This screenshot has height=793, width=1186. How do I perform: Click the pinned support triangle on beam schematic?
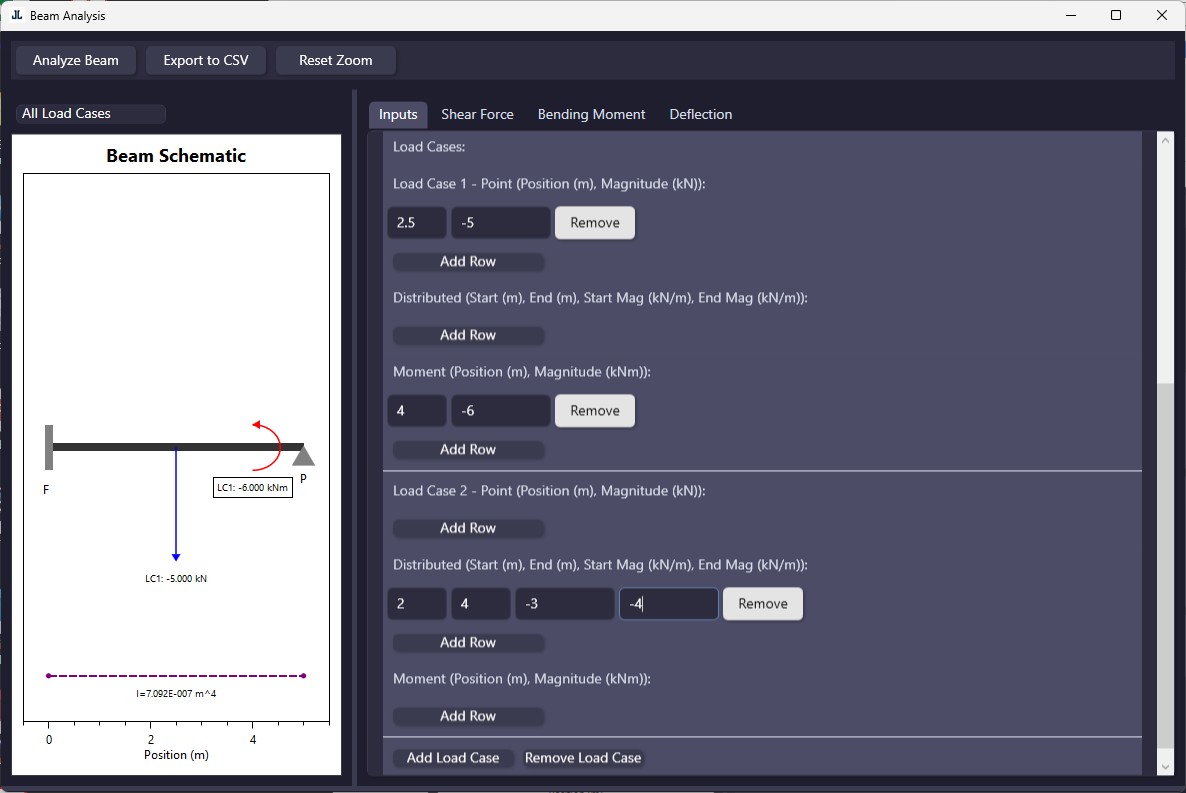tap(304, 456)
